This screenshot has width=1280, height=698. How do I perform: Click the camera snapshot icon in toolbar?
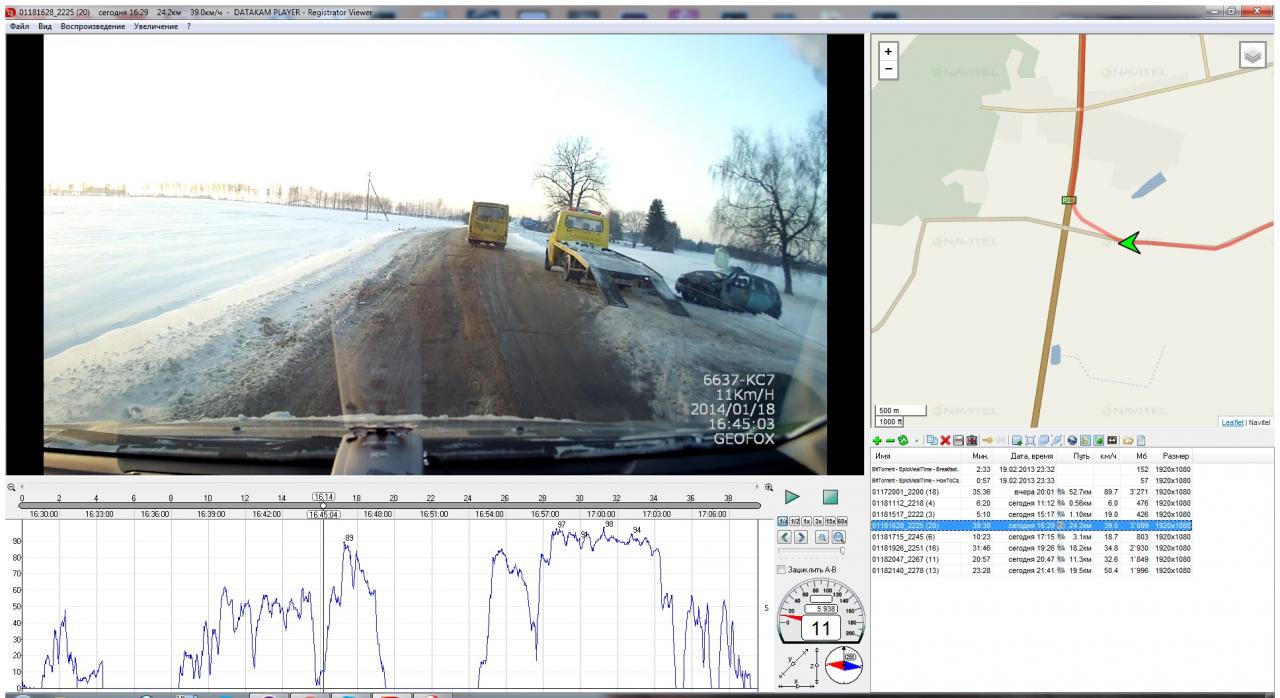(x=970, y=440)
